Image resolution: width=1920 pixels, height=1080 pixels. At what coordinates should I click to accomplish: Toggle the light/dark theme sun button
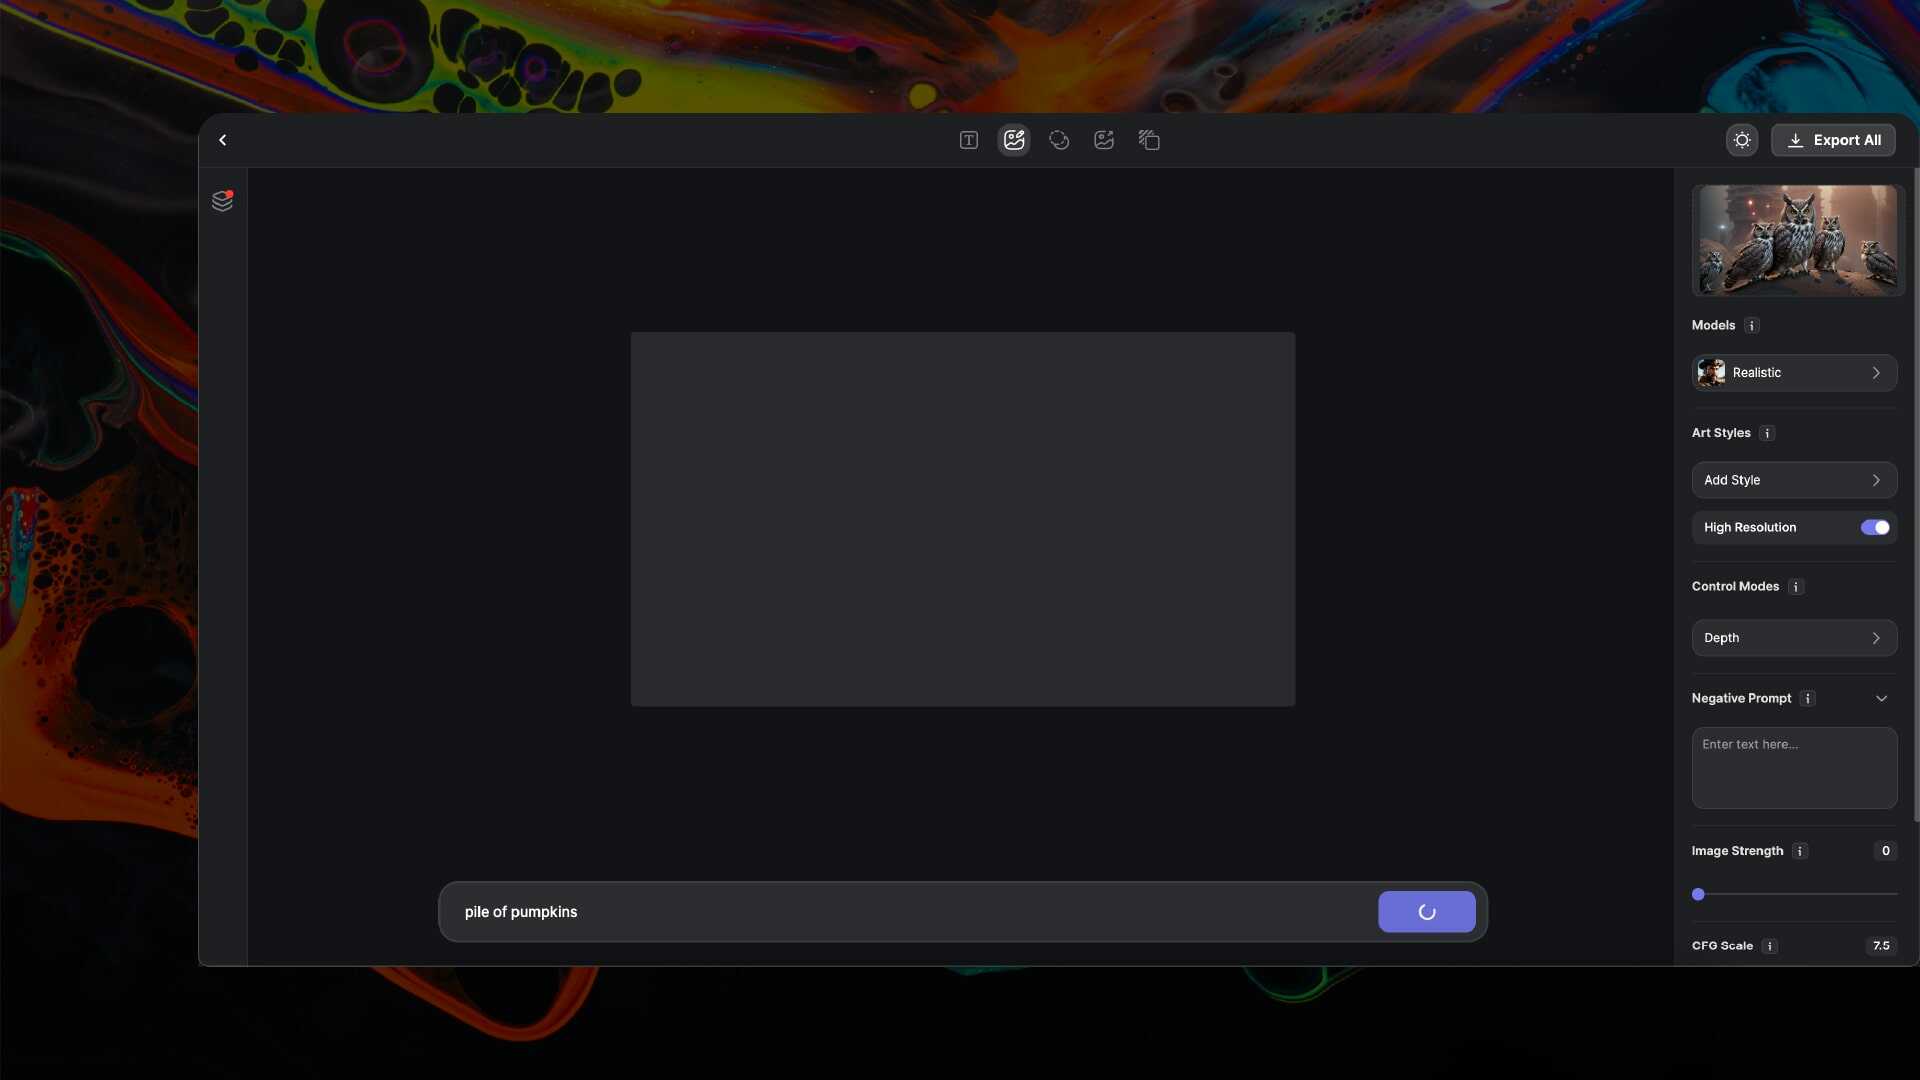point(1742,140)
